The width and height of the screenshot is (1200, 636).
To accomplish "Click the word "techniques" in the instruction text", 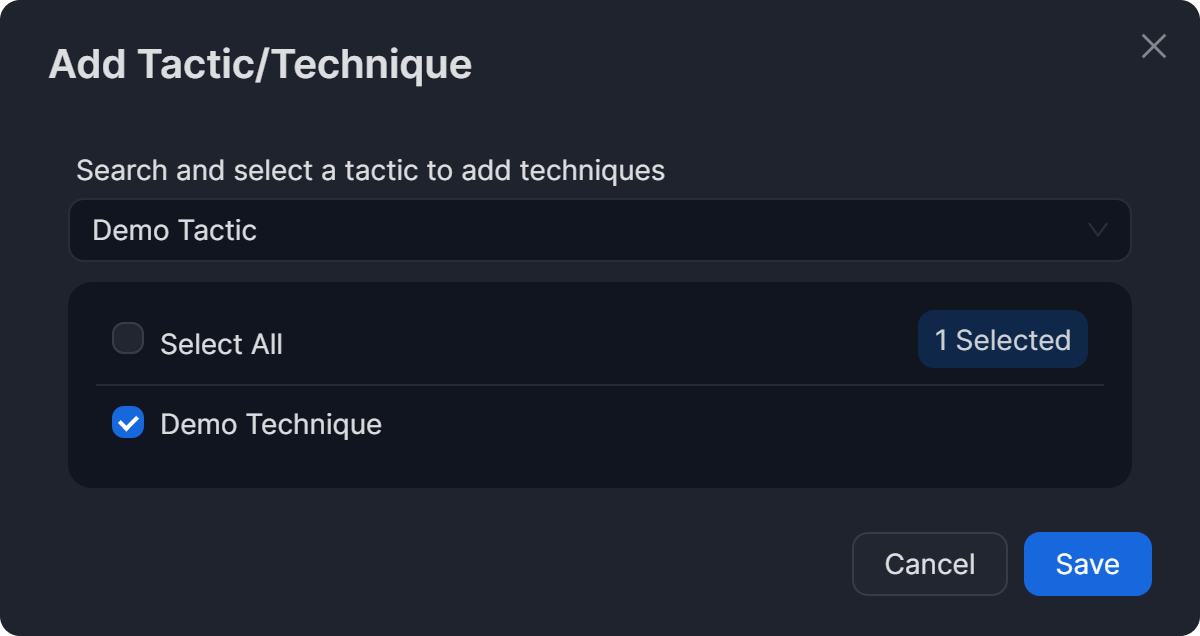I will click(597, 170).
